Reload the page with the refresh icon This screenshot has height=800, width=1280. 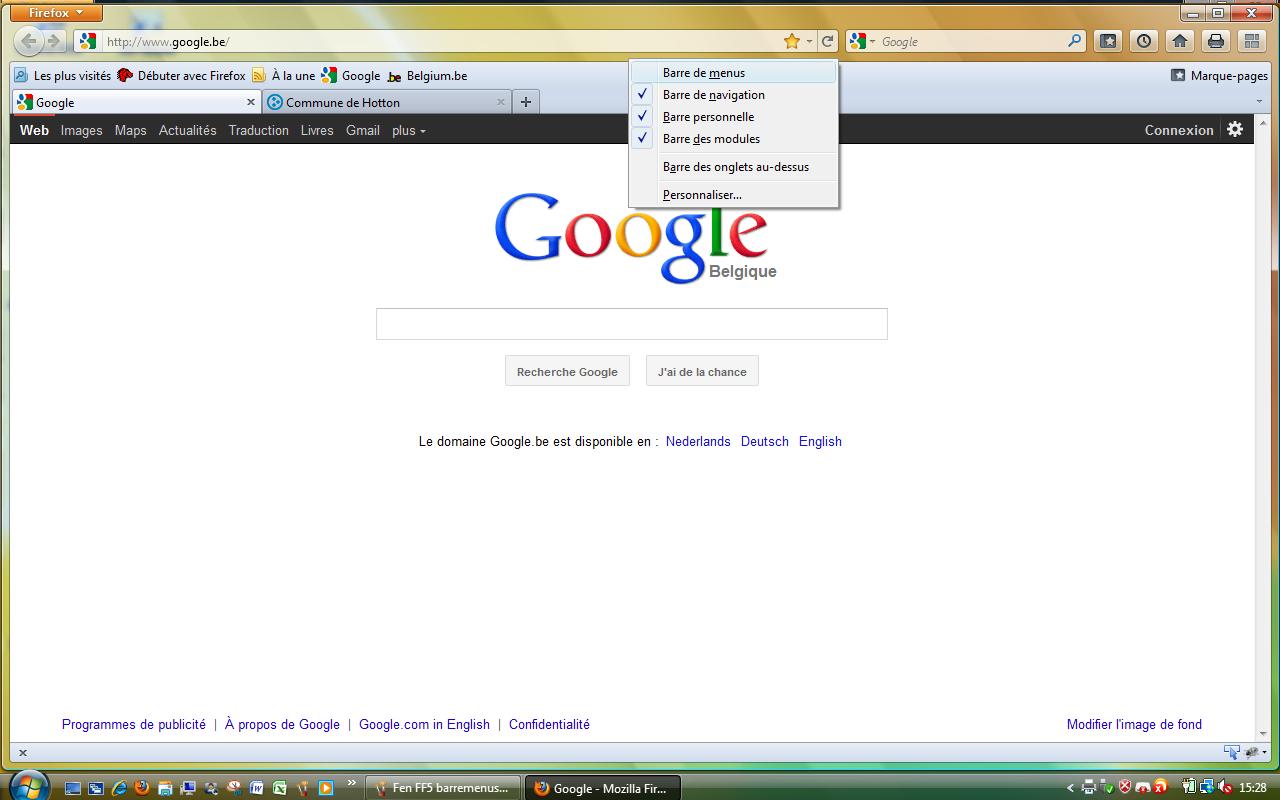click(x=828, y=41)
